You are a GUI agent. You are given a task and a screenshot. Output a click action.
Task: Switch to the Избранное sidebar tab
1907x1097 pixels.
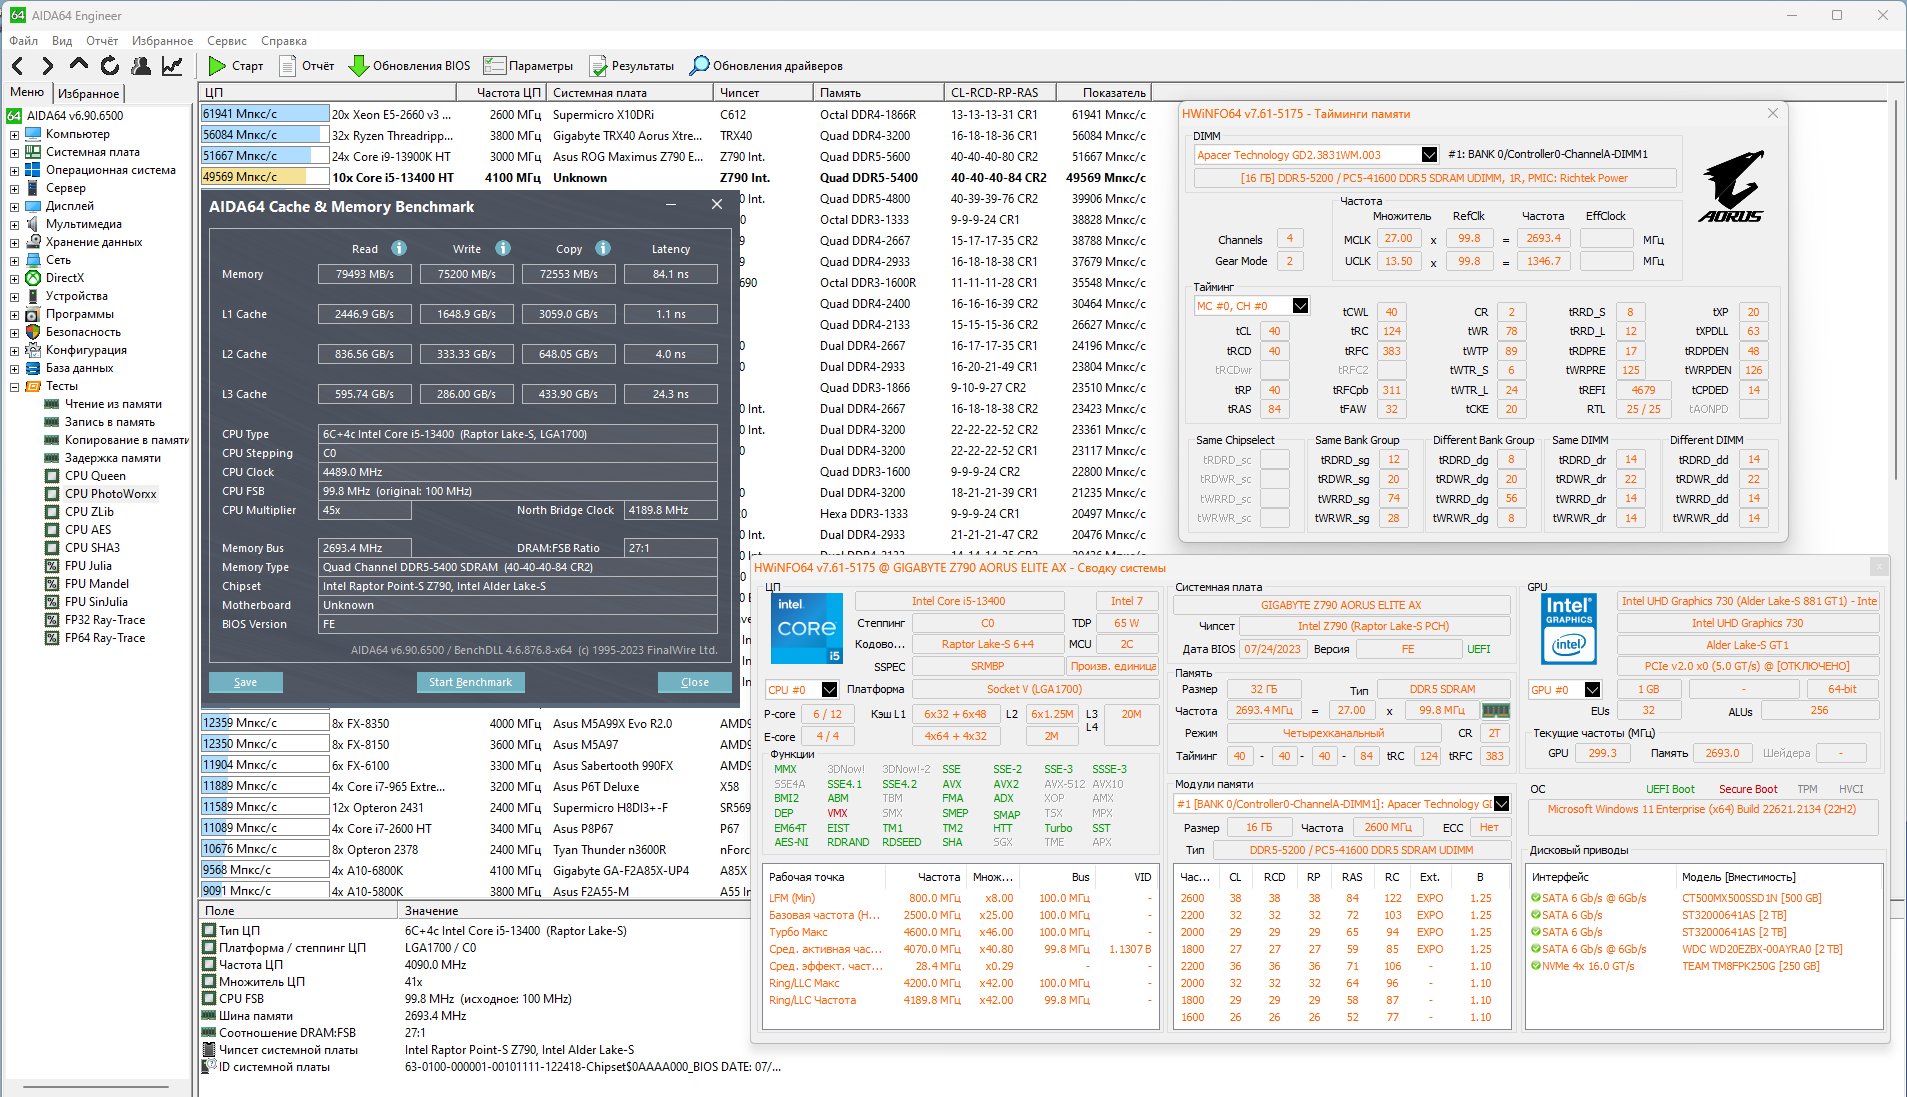point(88,93)
